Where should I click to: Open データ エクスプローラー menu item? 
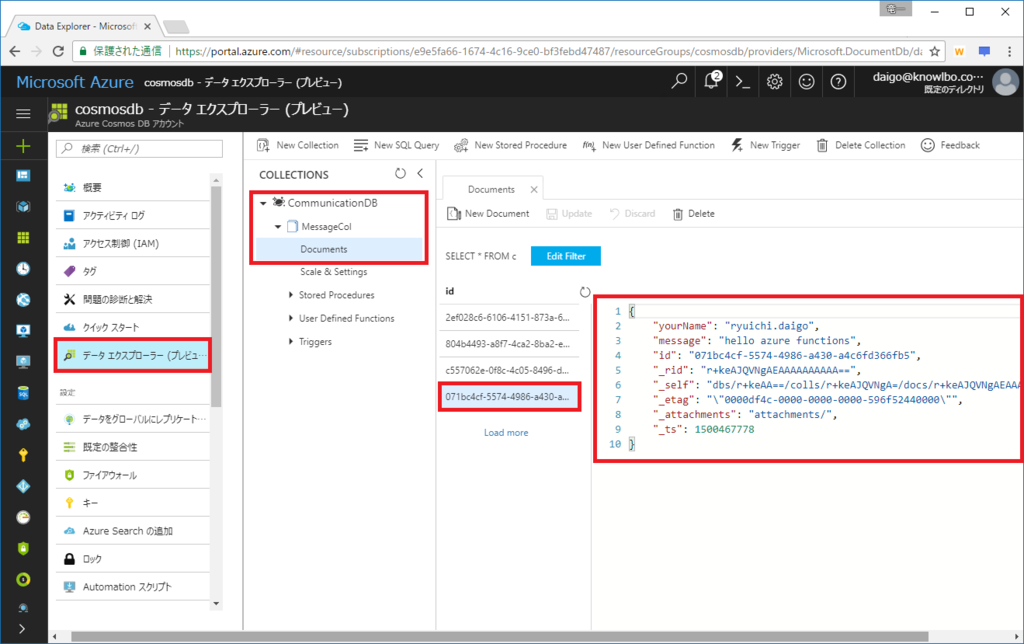pos(133,355)
